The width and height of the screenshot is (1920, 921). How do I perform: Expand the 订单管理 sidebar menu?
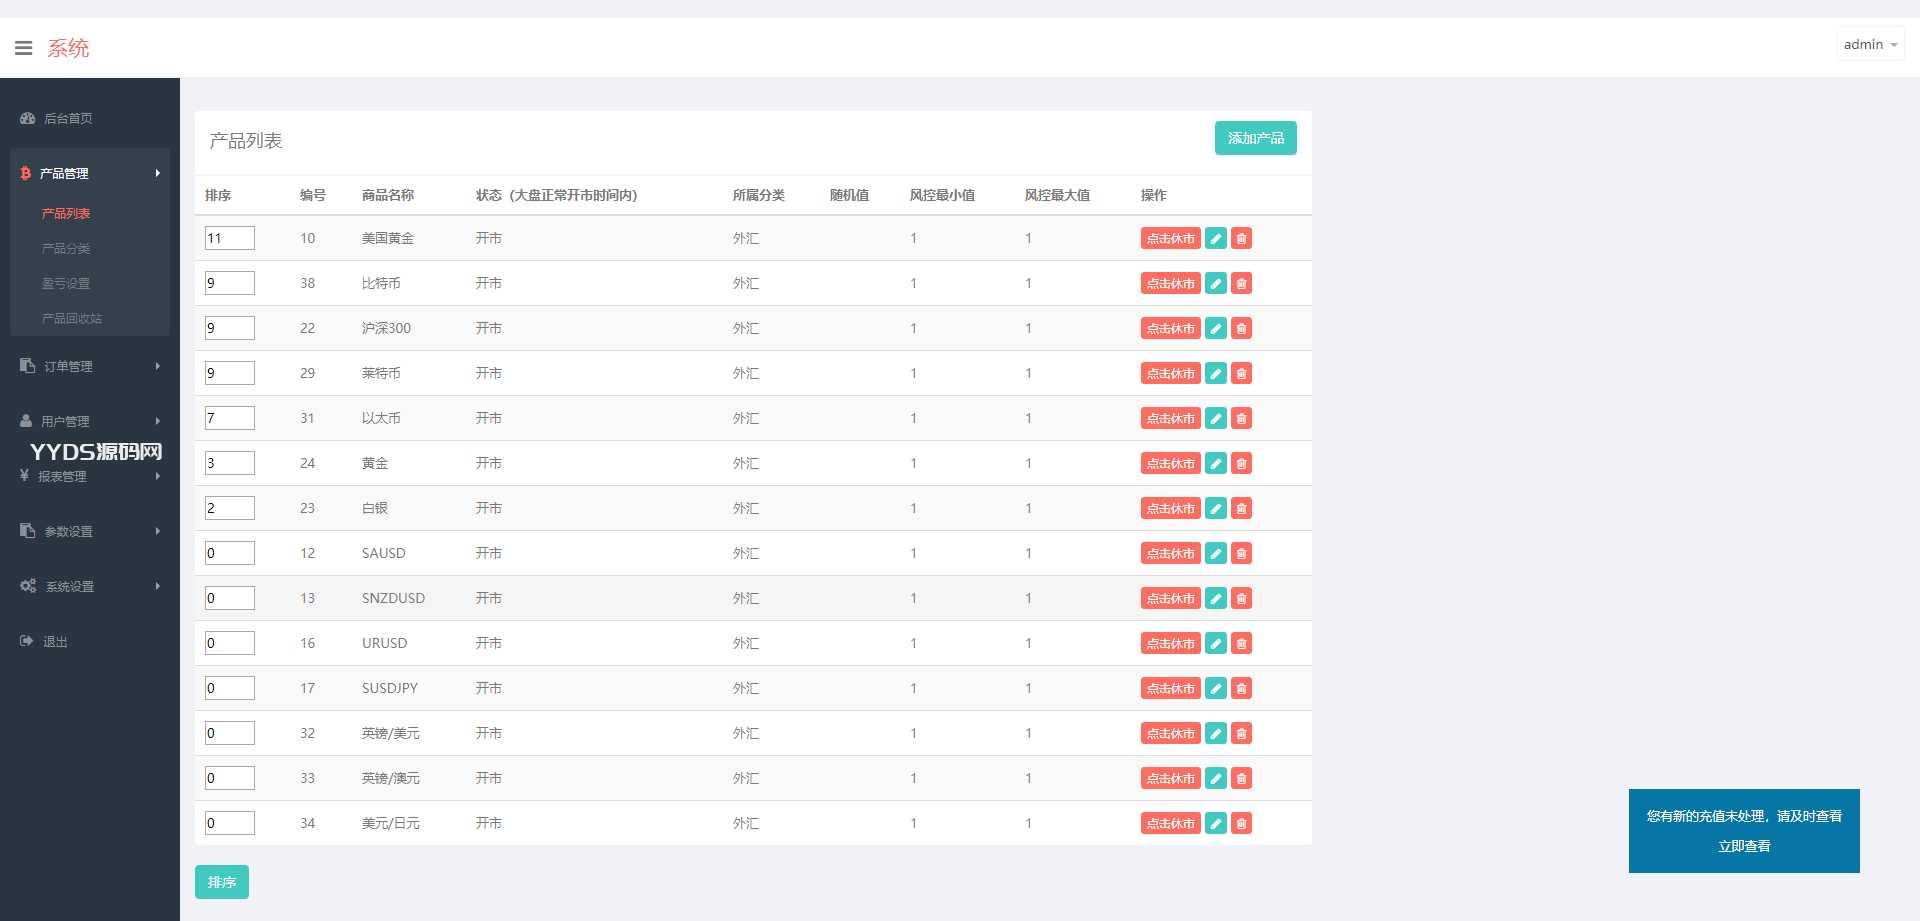point(89,366)
